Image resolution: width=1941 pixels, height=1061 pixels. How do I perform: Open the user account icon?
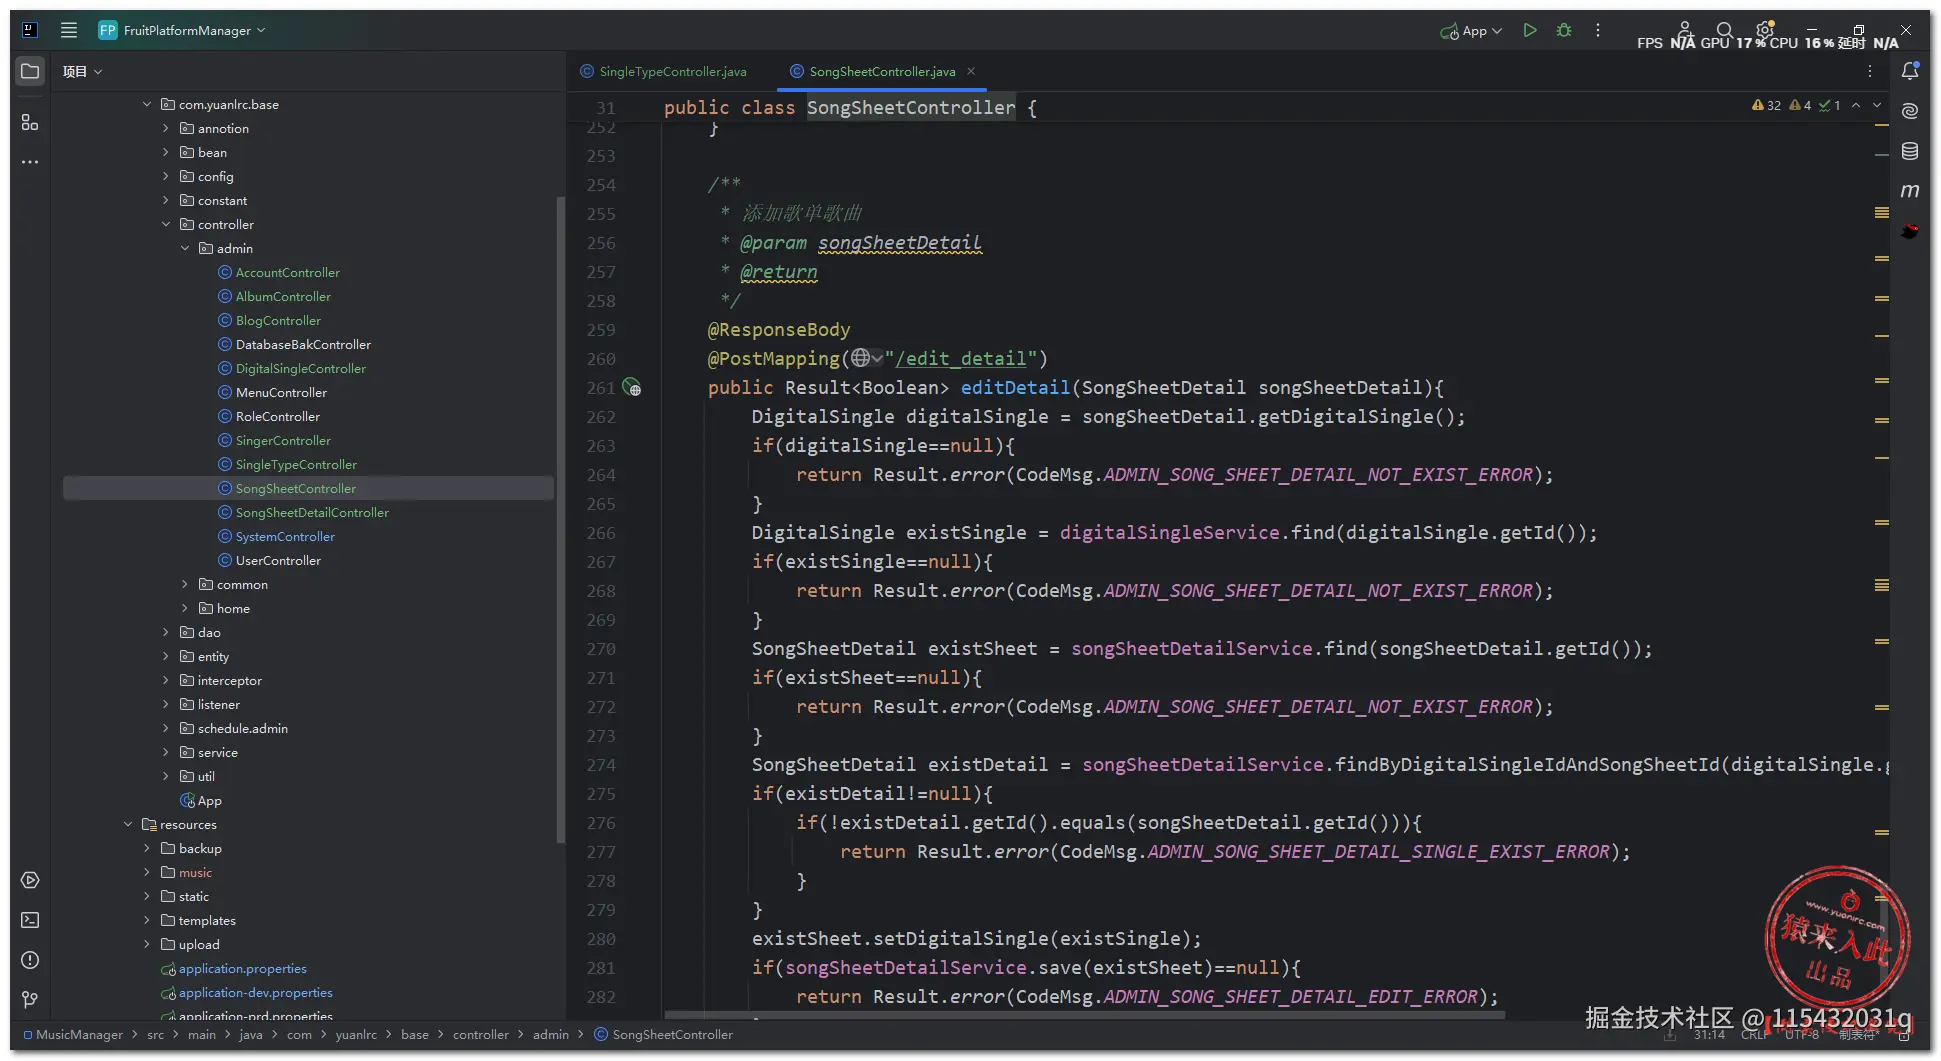1685,30
